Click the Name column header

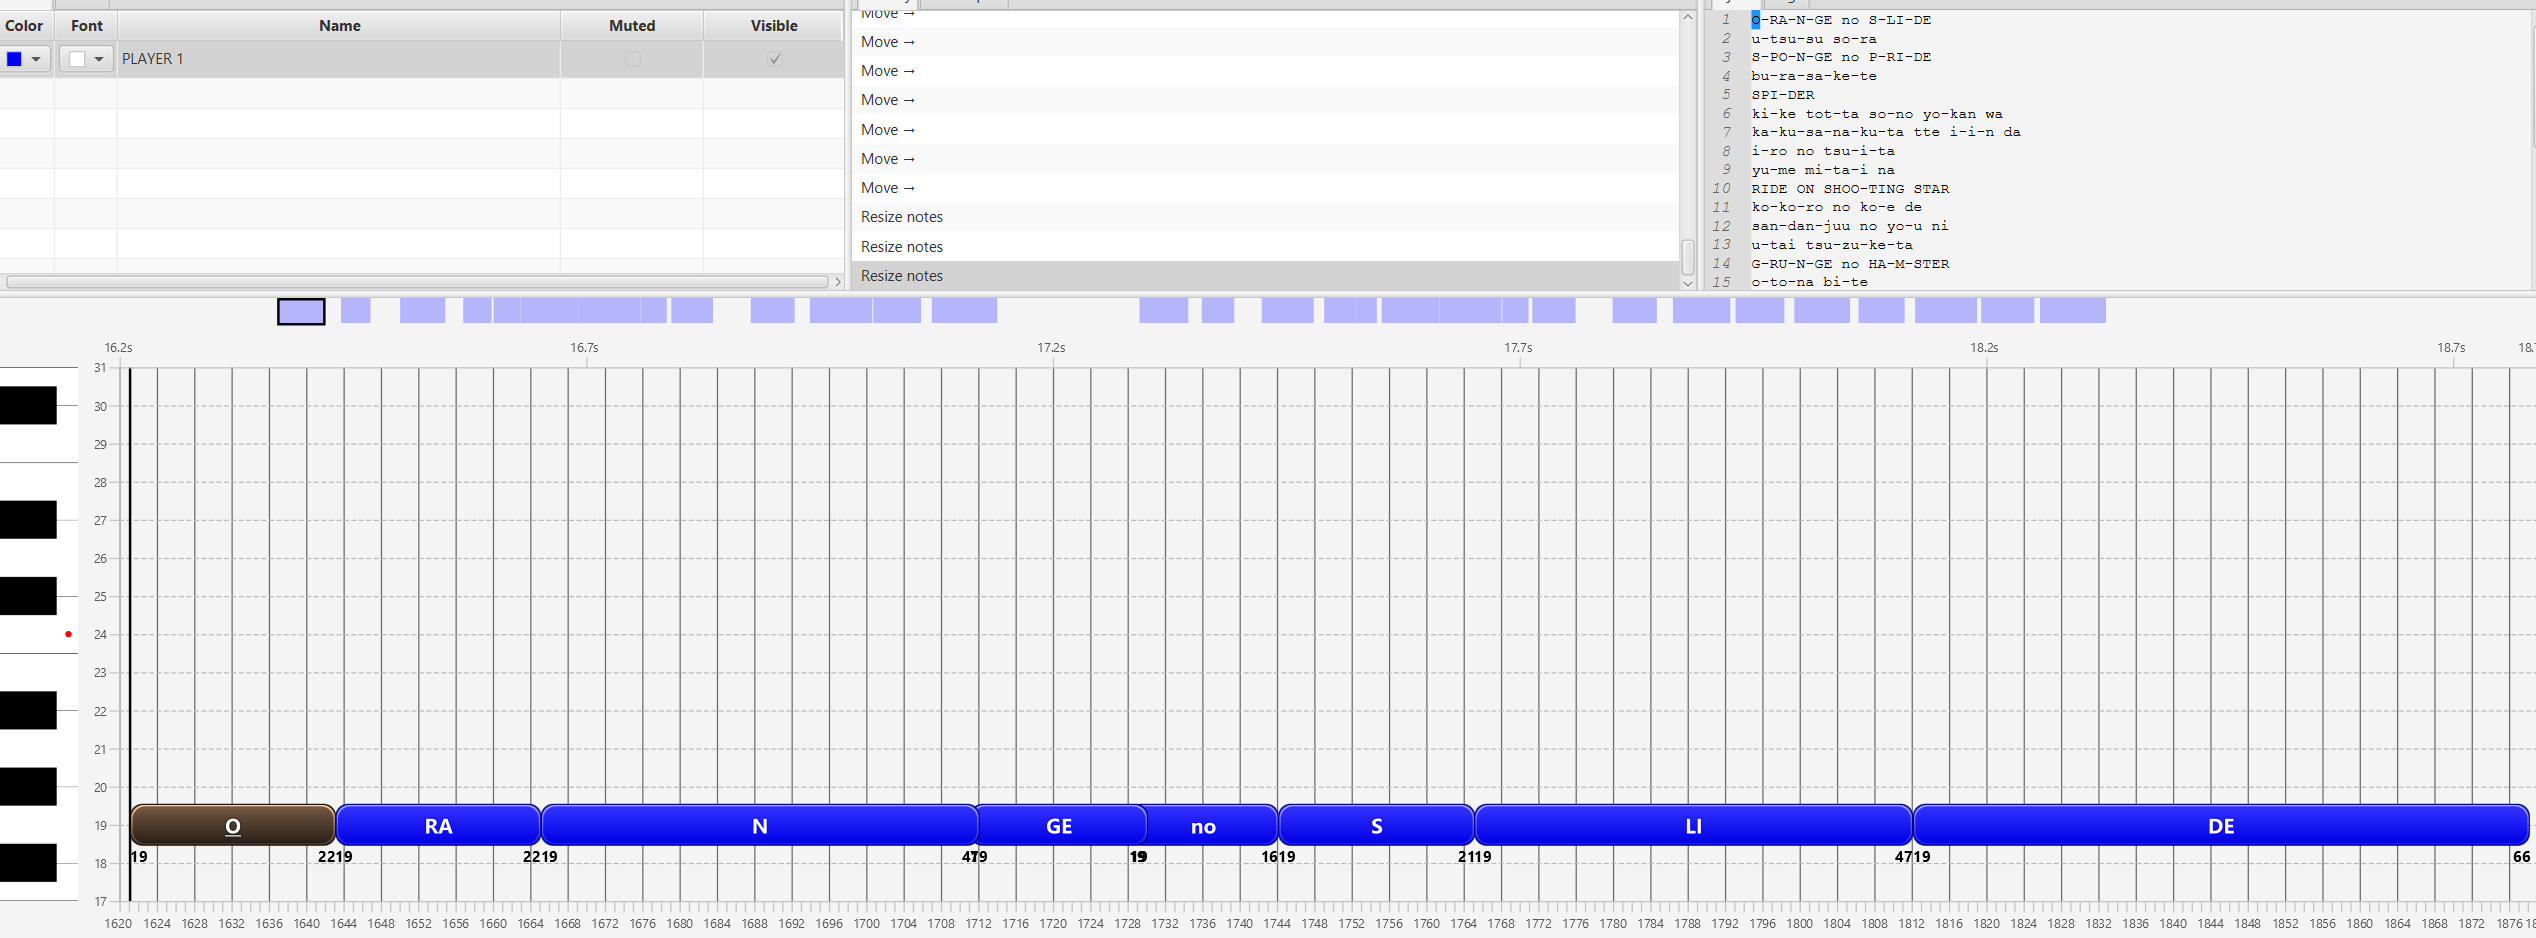coord(339,26)
